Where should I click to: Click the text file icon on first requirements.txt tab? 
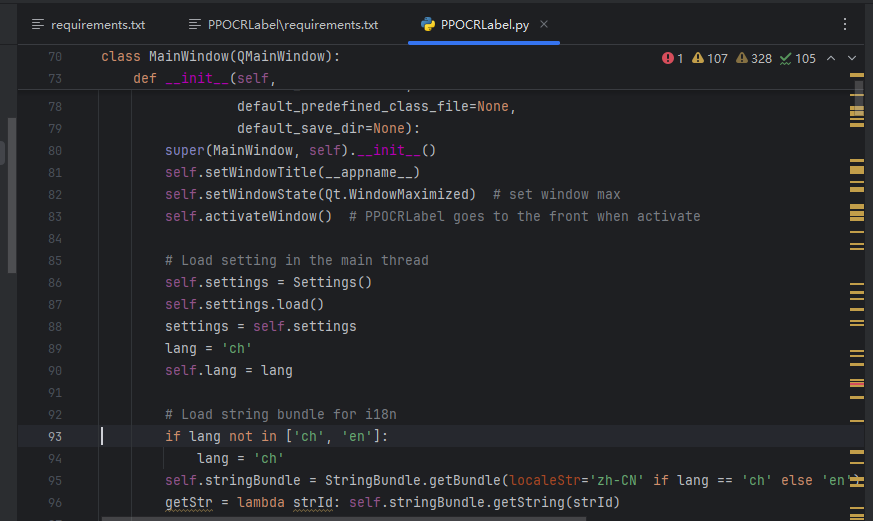pos(38,24)
